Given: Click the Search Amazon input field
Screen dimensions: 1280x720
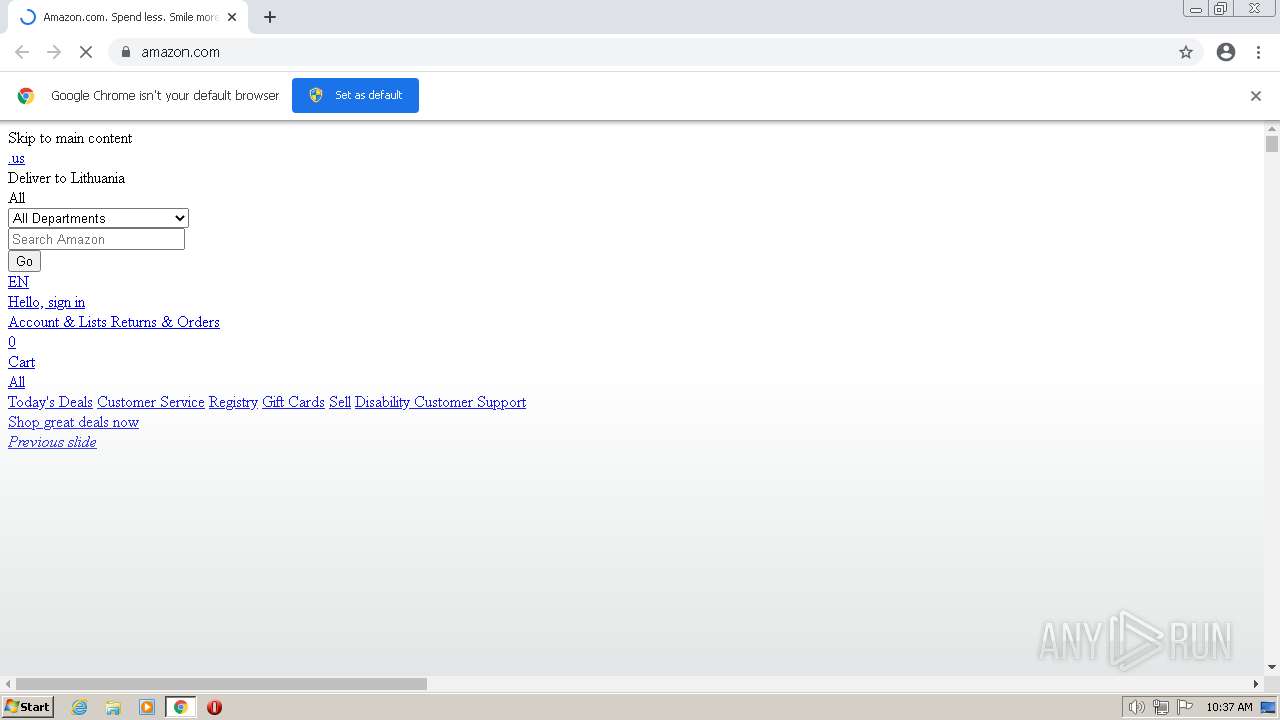Looking at the screenshot, I should point(96,239).
